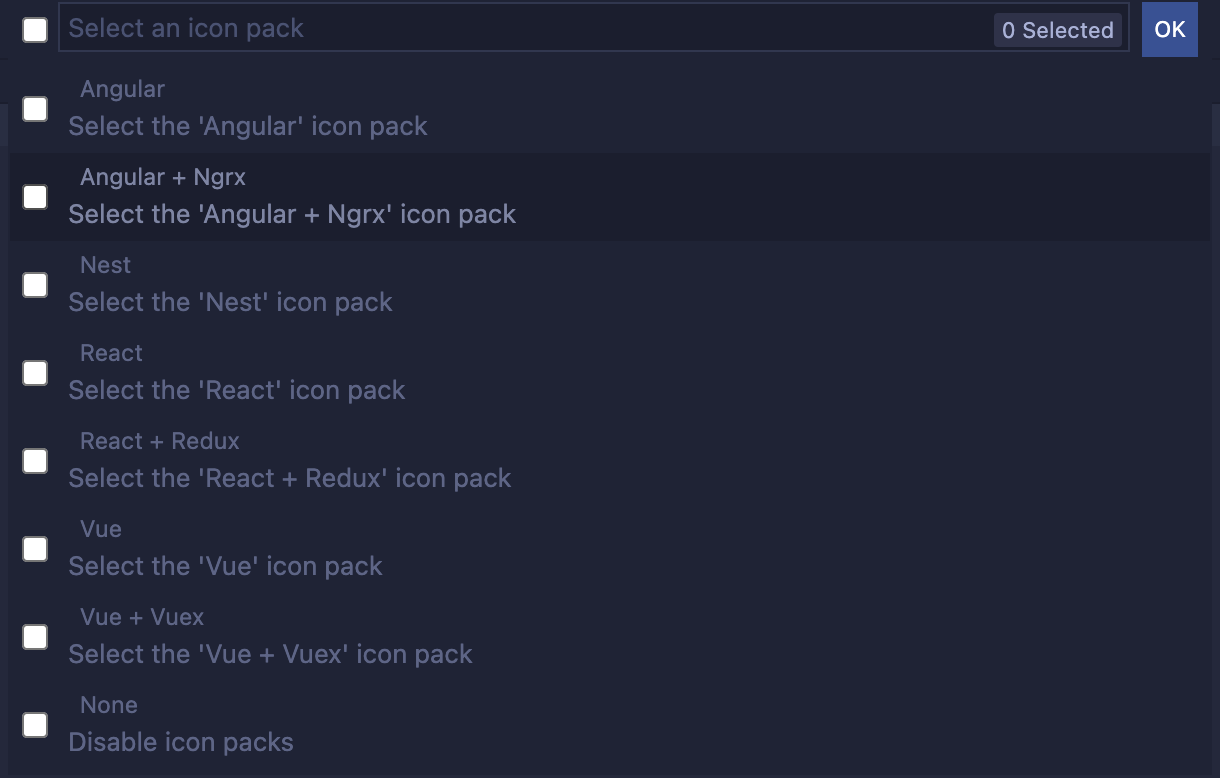Viewport: 1220px width, 778px height.
Task: Check the 'Angular + Ngrx' checkbox
Action: coord(34,197)
